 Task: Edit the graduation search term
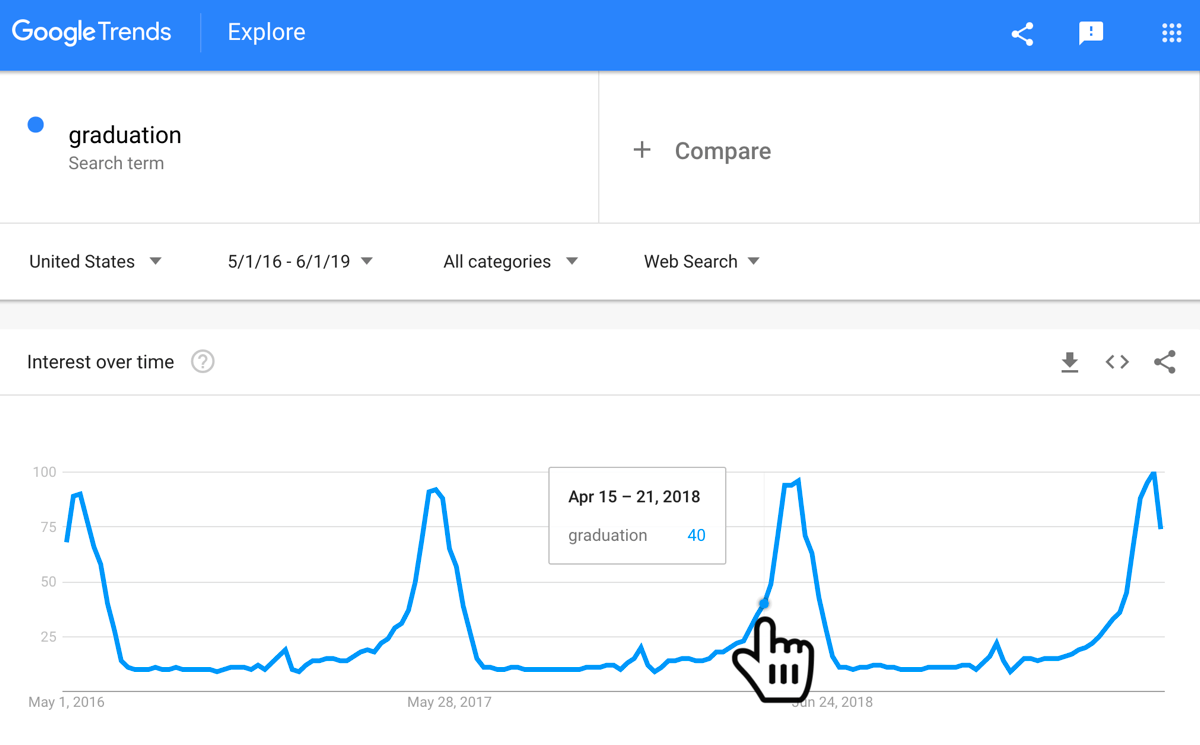[x=125, y=136]
